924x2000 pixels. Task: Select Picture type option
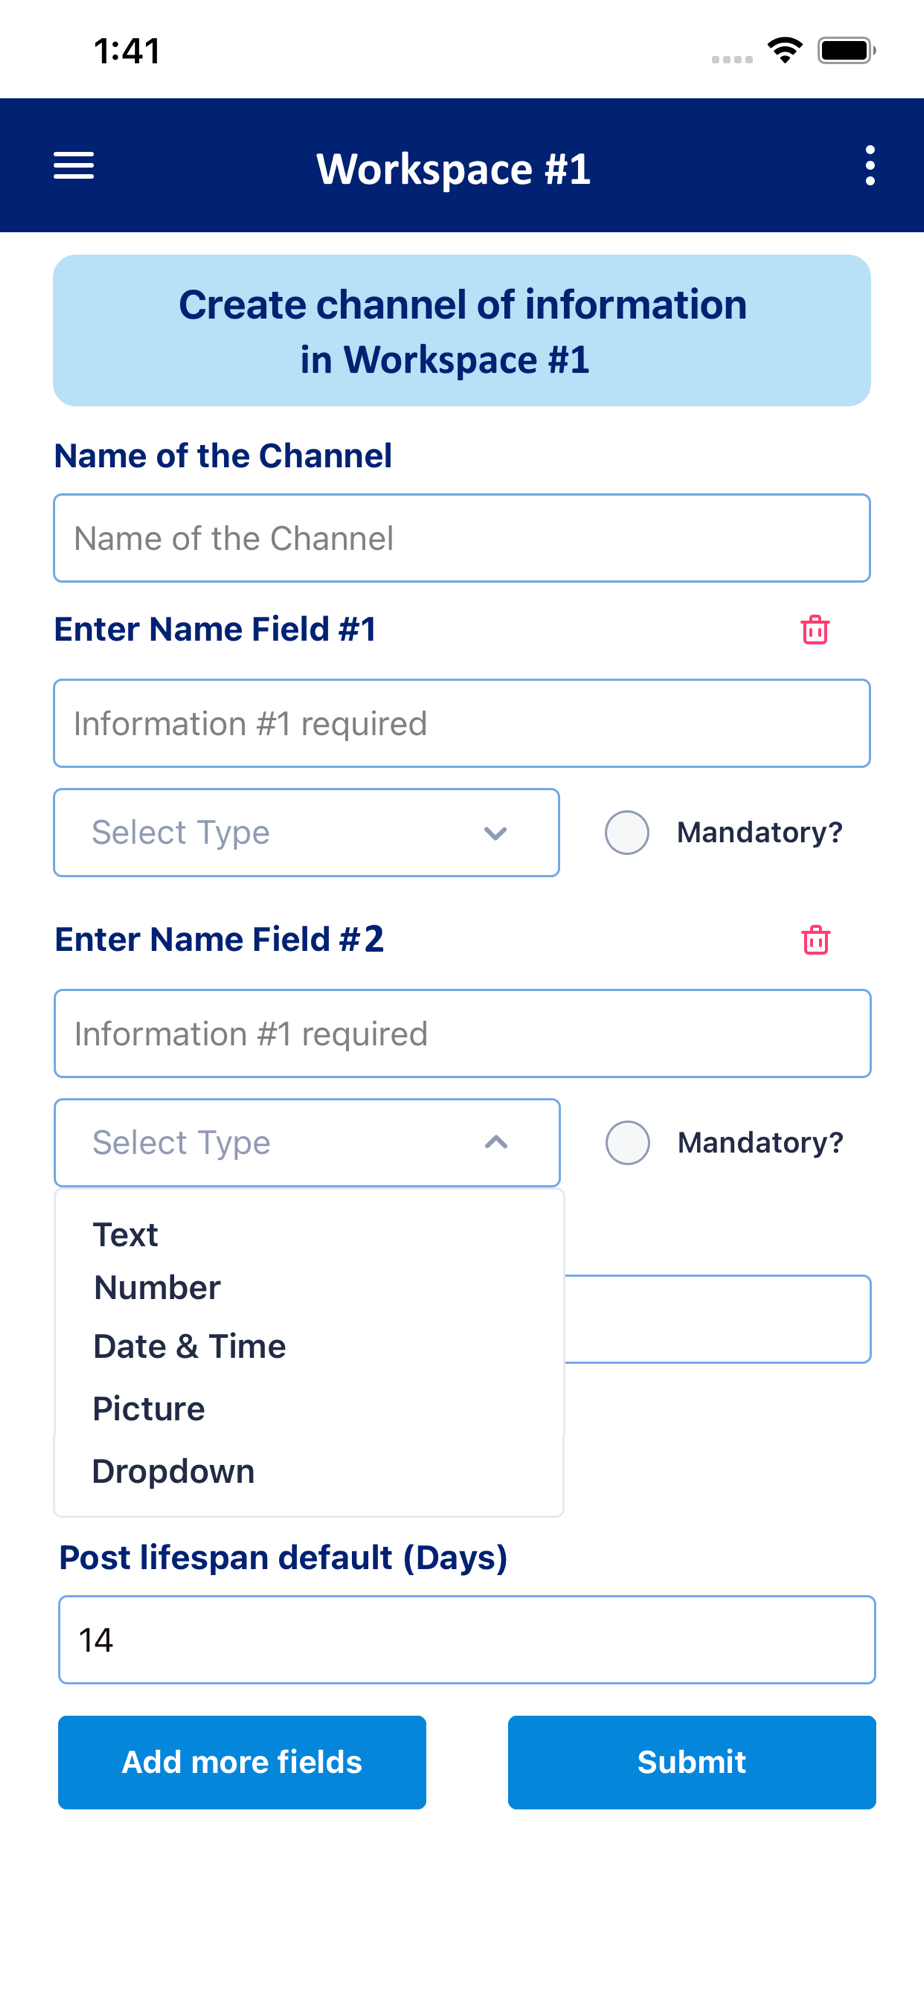(x=149, y=1409)
